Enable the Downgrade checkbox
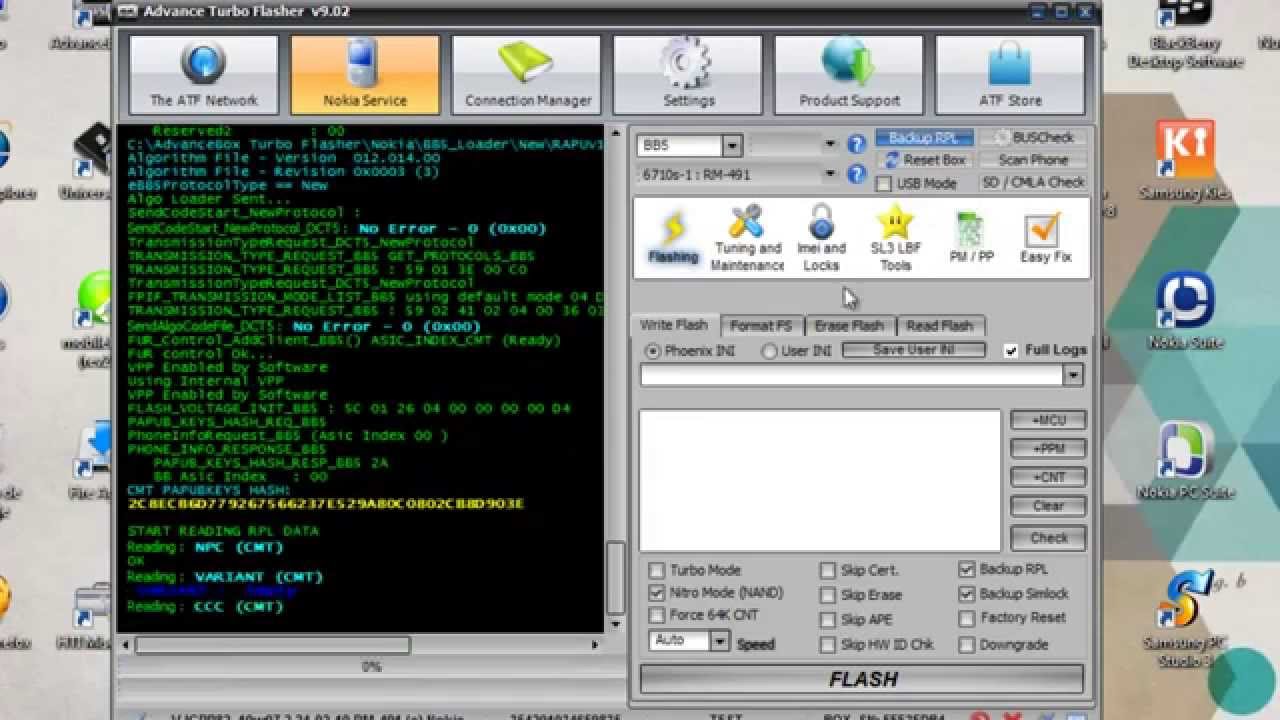The image size is (1280, 720). point(966,645)
